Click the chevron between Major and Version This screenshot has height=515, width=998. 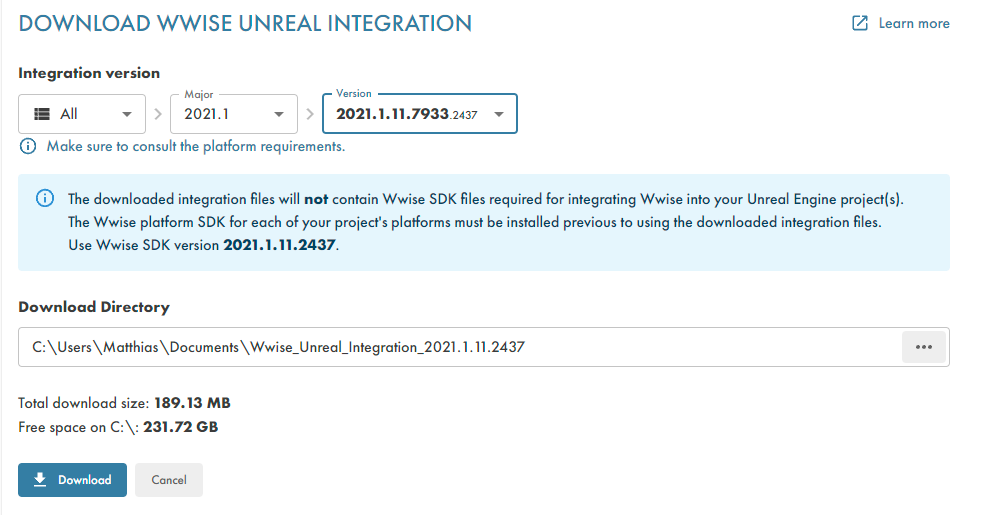(x=310, y=114)
